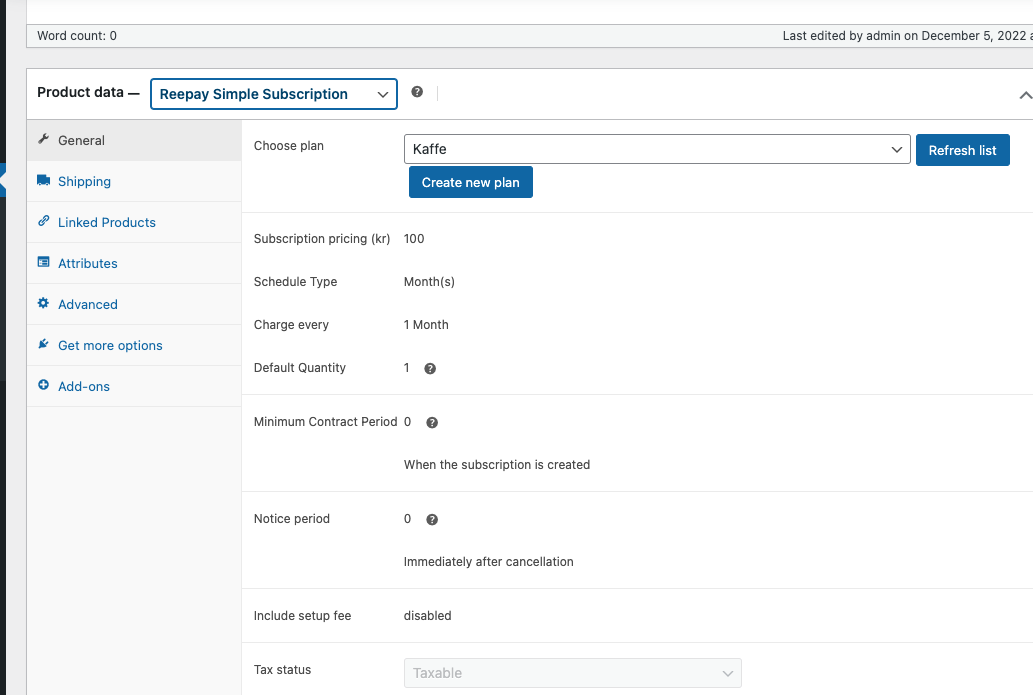1033x695 pixels.
Task: Click the Attributes card icon
Action: [44, 262]
